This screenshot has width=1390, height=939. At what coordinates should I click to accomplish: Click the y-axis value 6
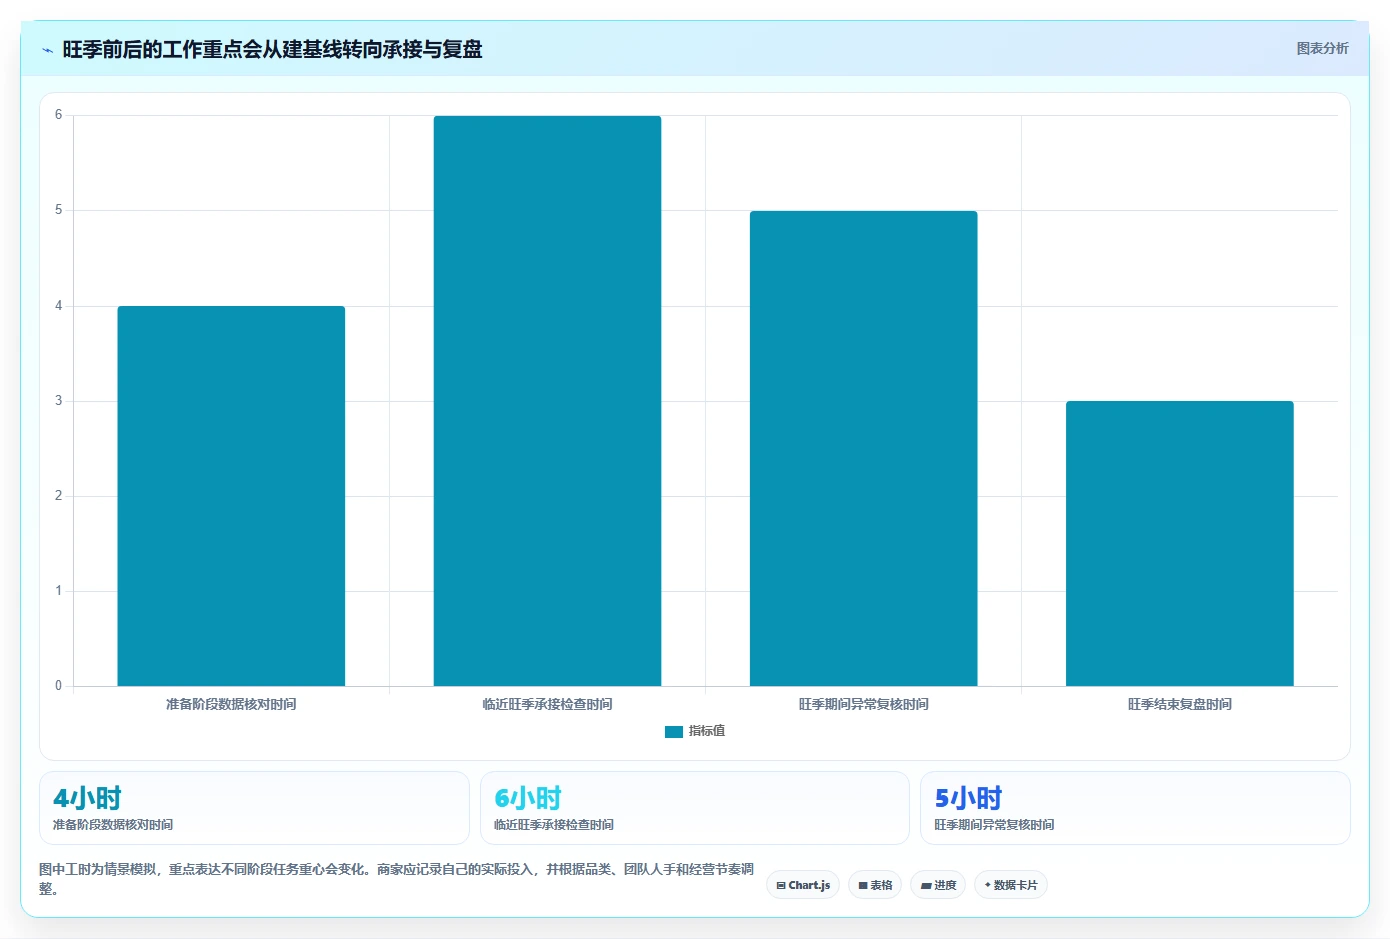[58, 115]
